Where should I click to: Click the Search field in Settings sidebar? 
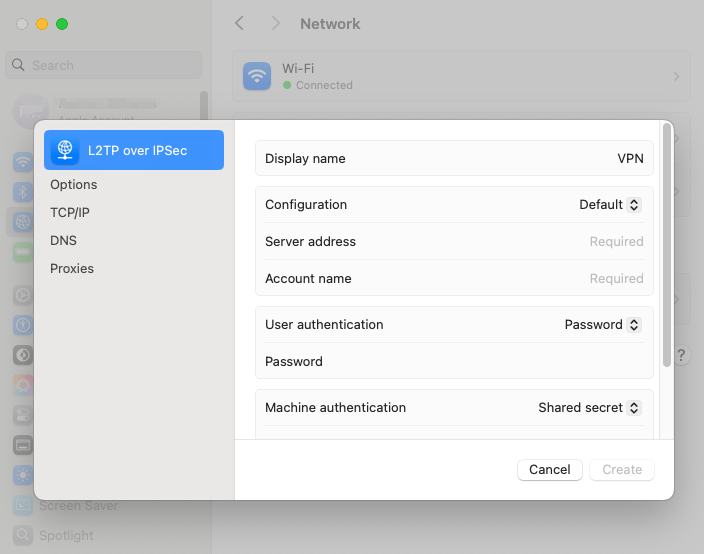103,65
